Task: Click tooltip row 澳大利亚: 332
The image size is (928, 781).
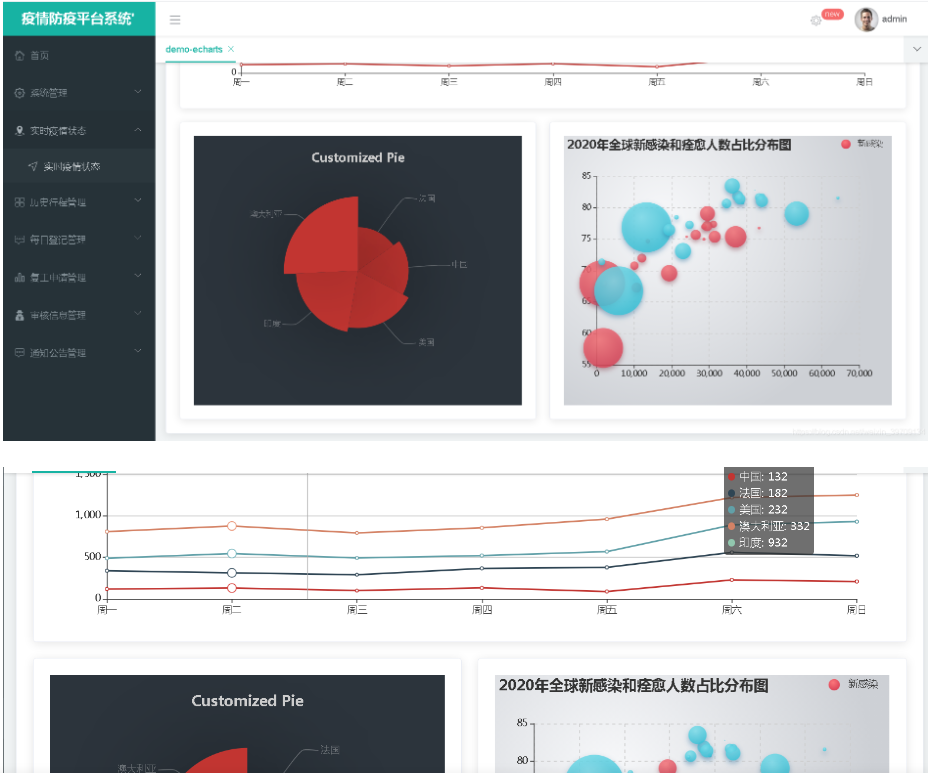Action: [769, 526]
